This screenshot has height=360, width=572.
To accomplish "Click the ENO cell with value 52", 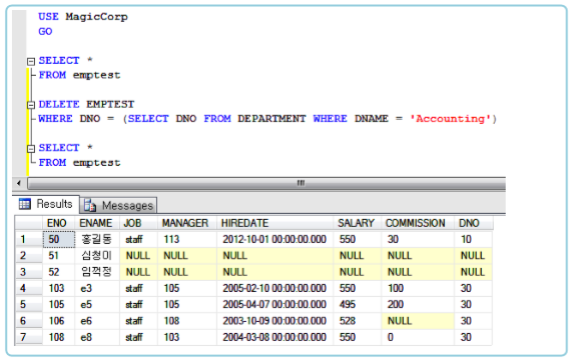I will coord(59,272).
